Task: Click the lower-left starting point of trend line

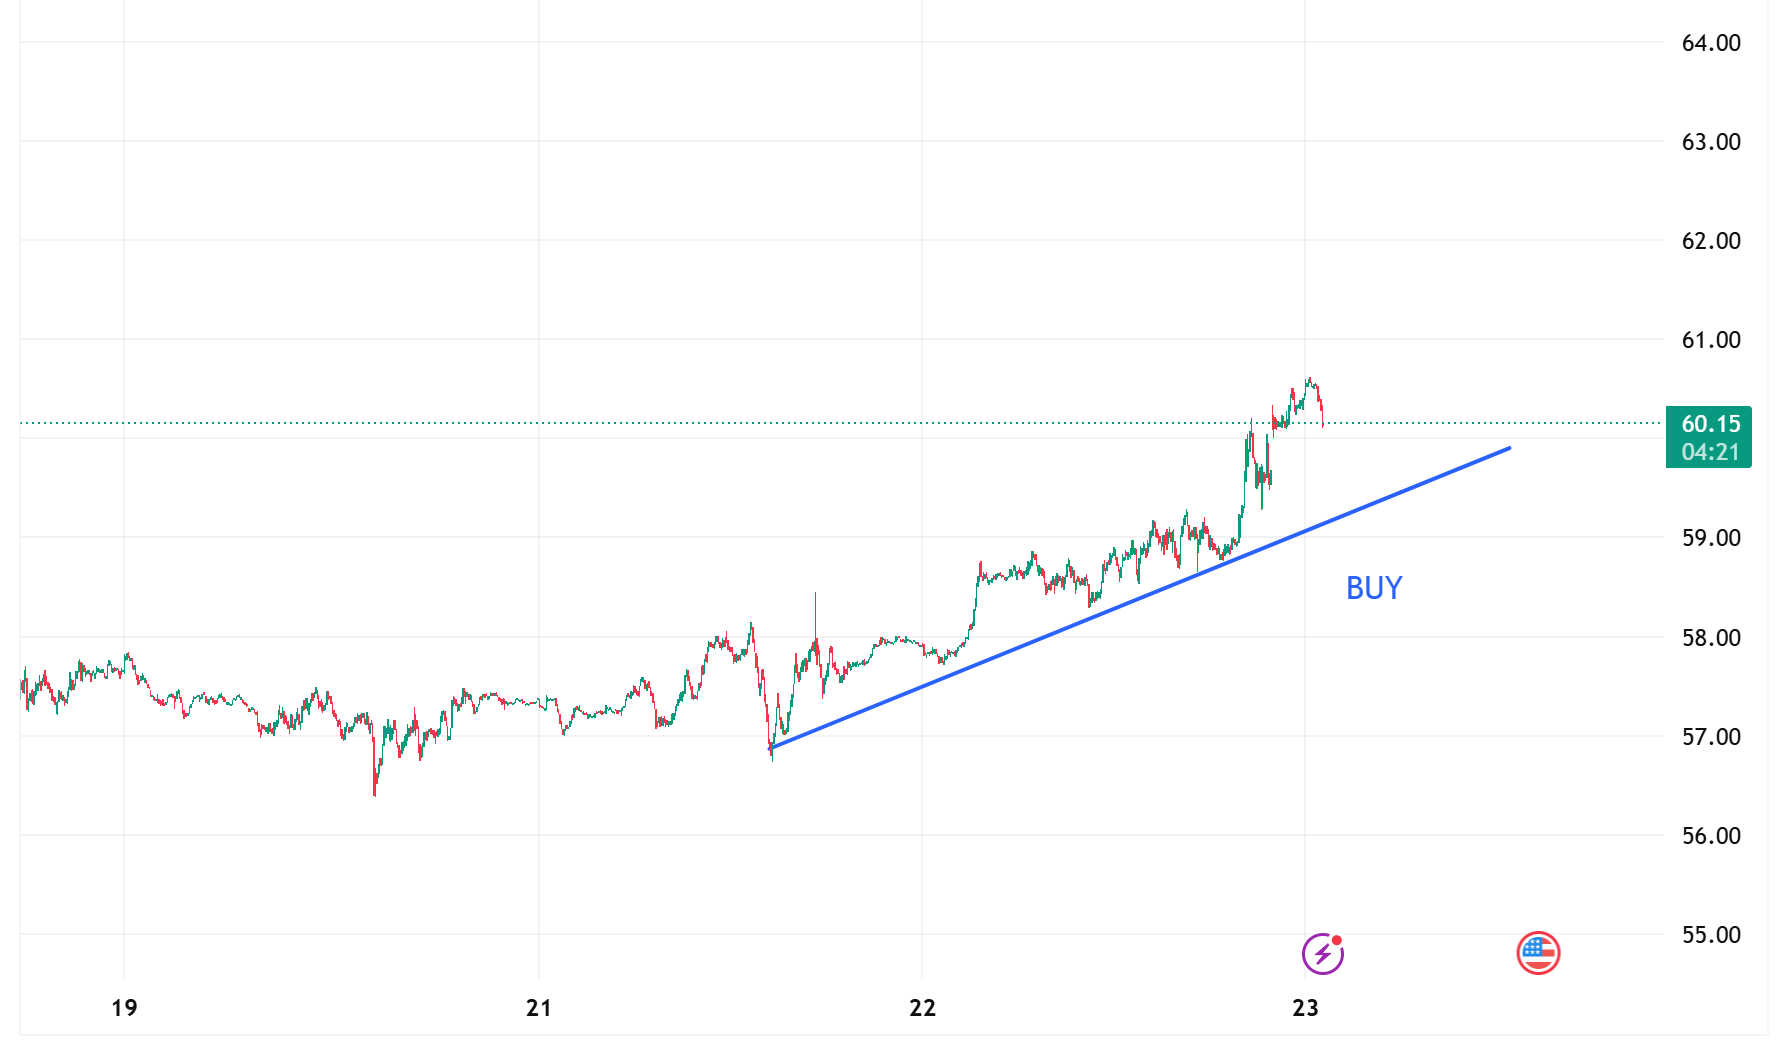Action: pyautogui.click(x=771, y=748)
